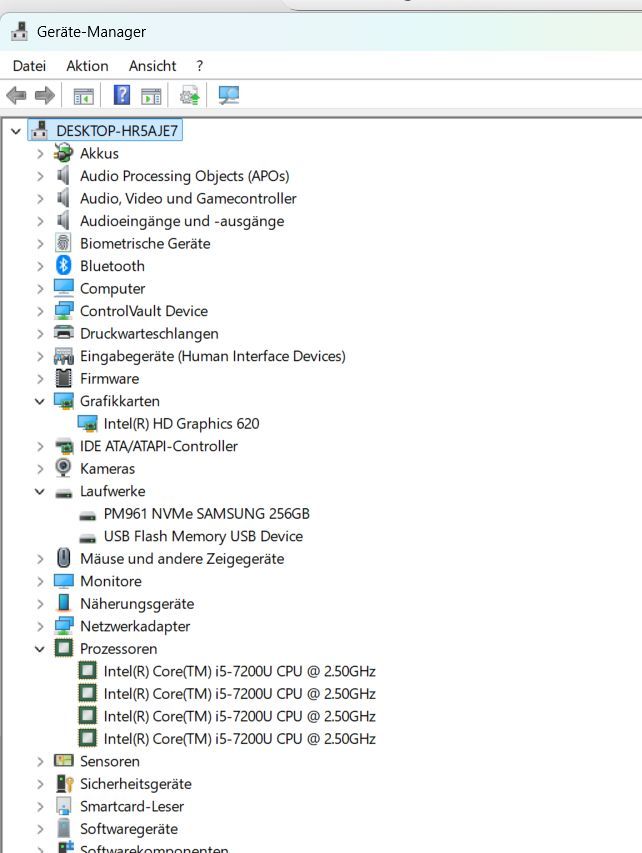Click the Kameras webcam icon

(64, 468)
